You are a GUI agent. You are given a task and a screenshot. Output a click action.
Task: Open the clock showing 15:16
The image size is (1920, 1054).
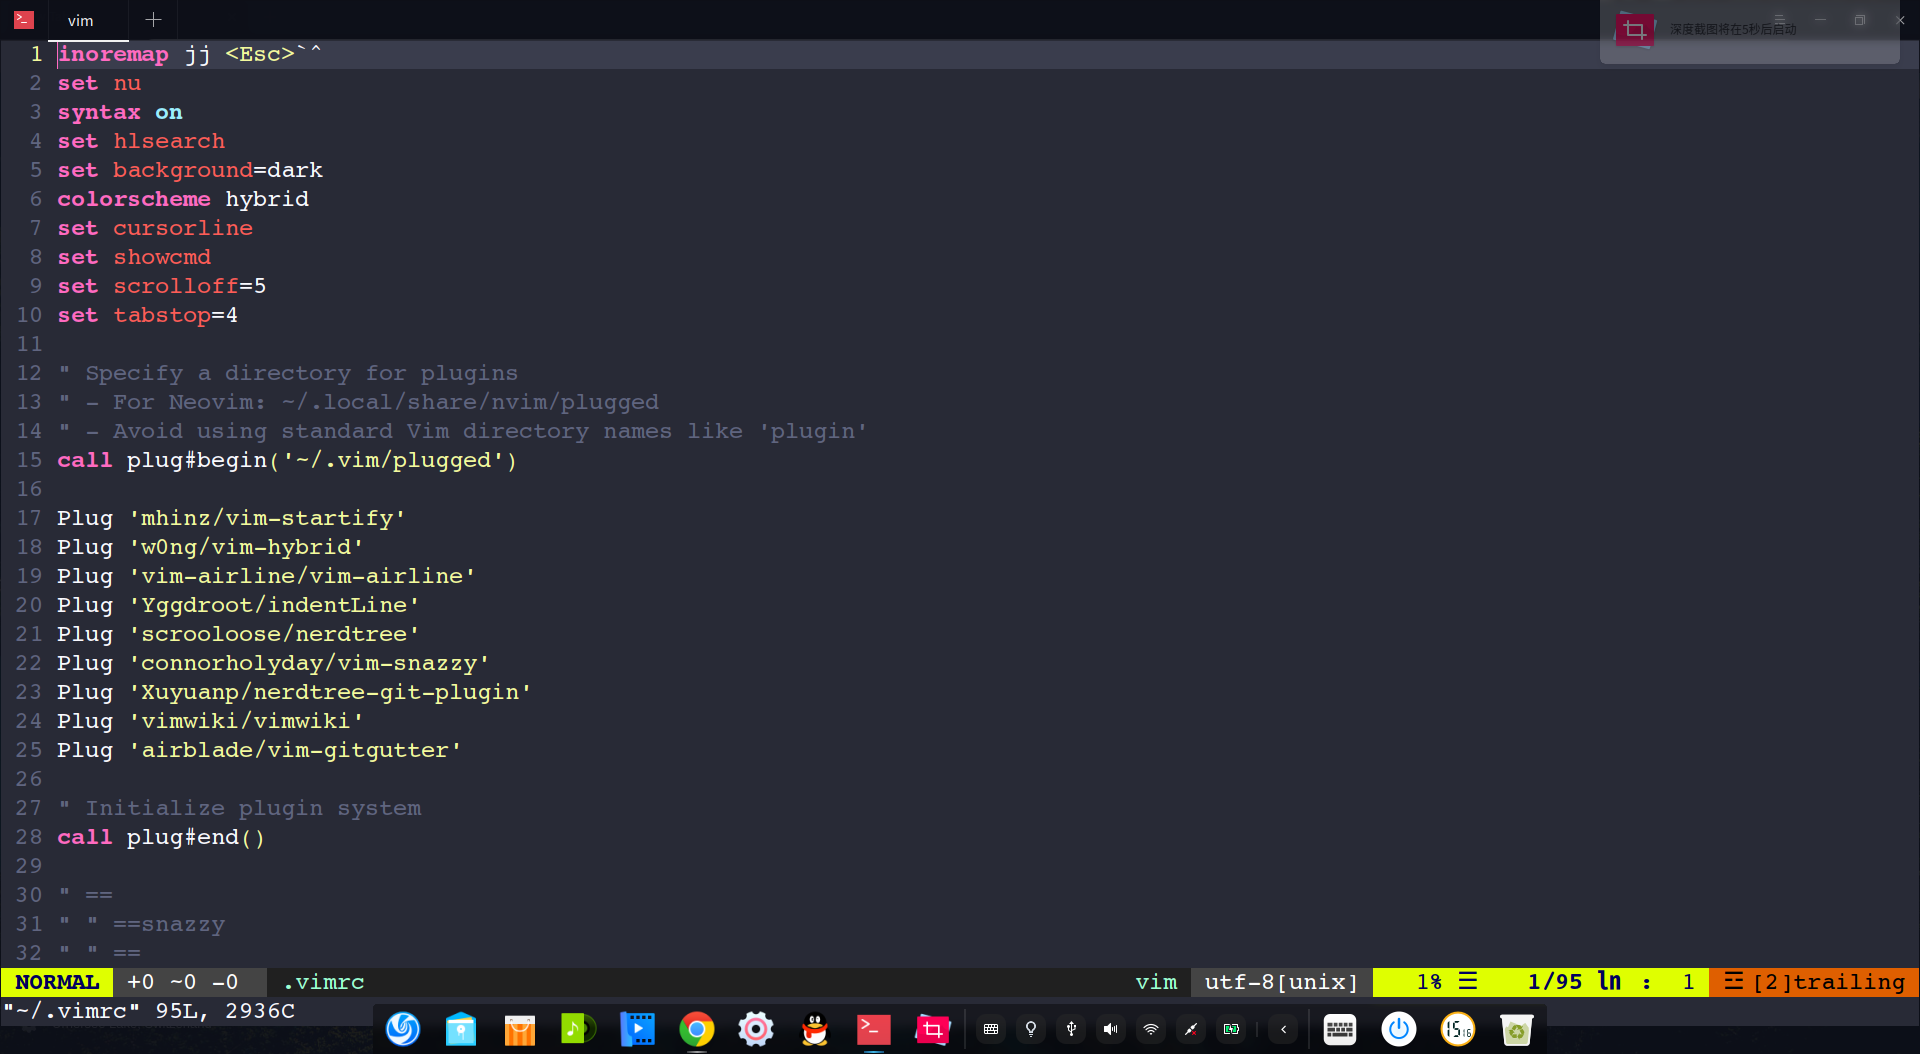point(1458,1029)
